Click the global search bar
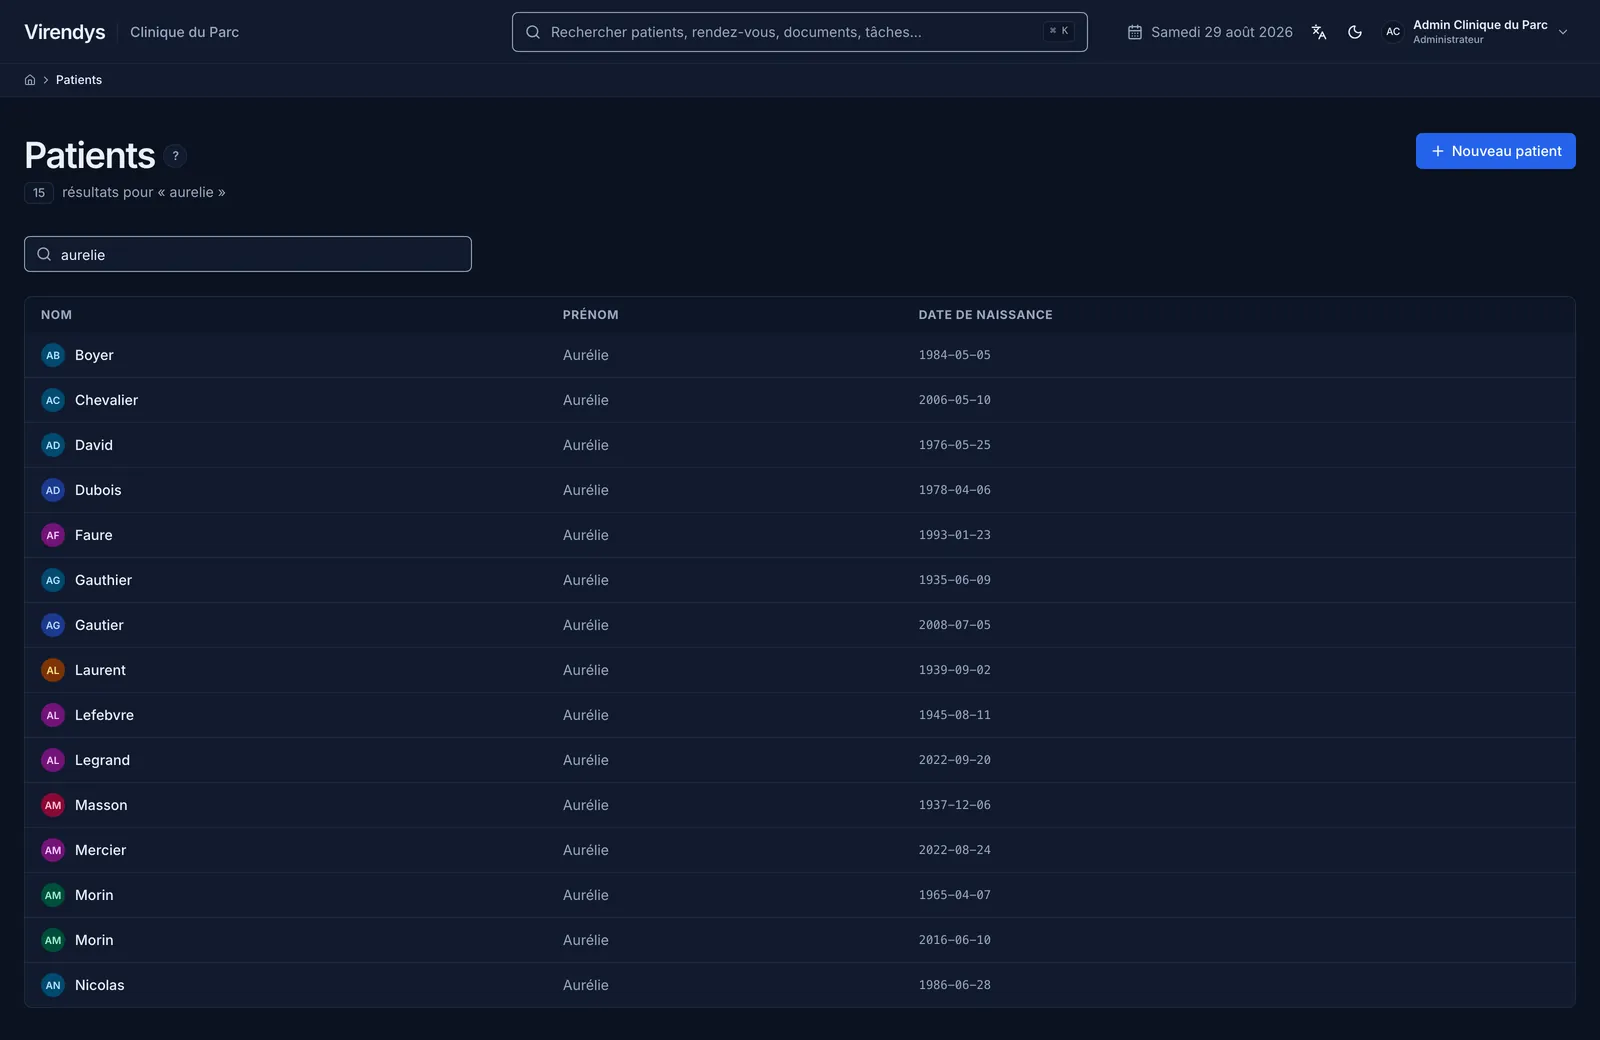The image size is (1600, 1040). click(x=799, y=32)
